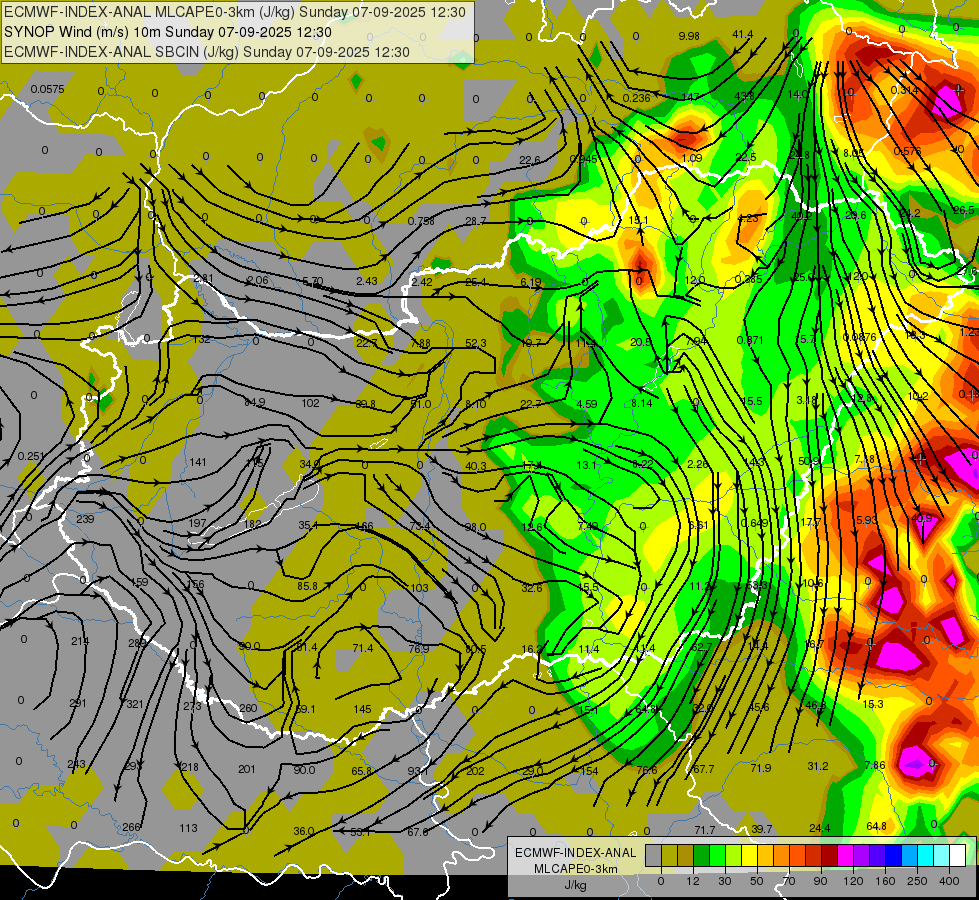979x900 pixels.
Task: Click the map value '24.4'
Action: click(820, 828)
